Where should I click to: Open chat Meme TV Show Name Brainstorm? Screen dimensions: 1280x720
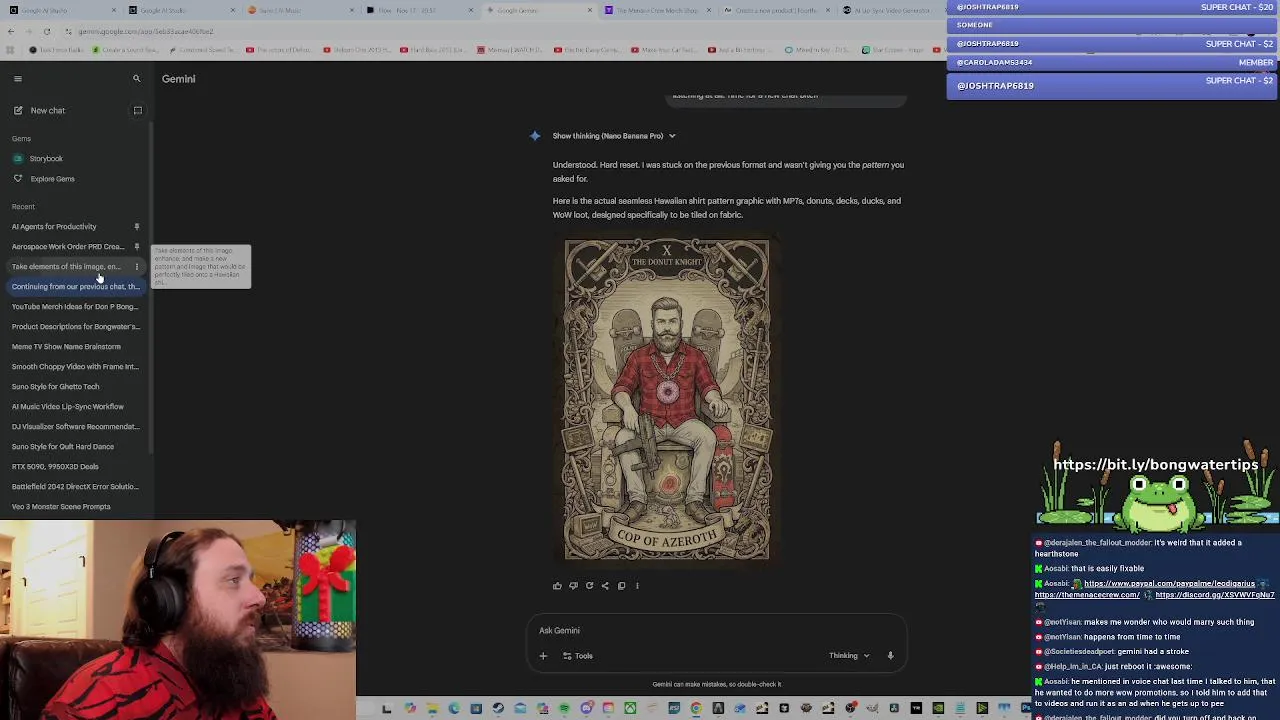66,346
